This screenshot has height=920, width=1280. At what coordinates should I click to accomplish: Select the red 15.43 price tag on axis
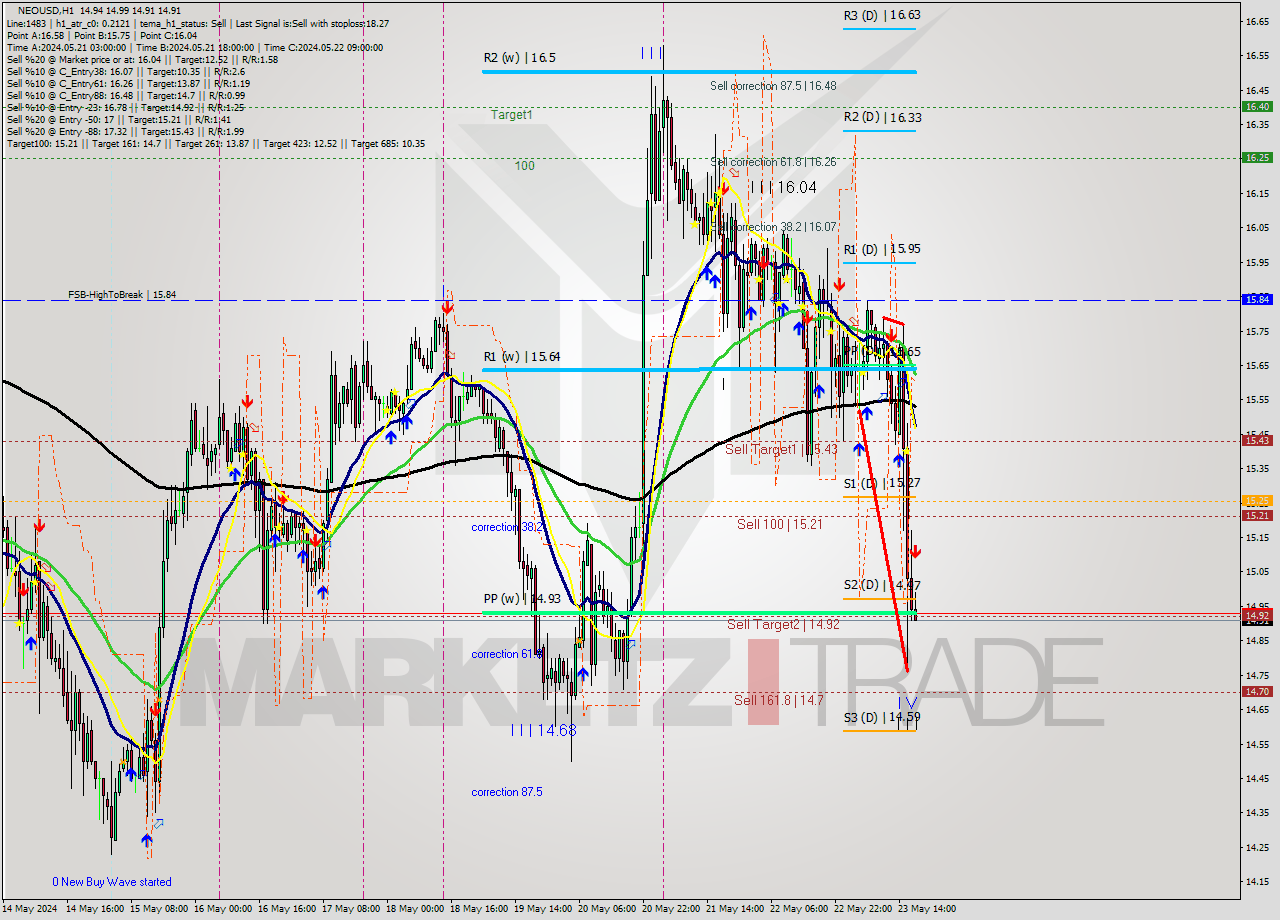pos(1257,440)
